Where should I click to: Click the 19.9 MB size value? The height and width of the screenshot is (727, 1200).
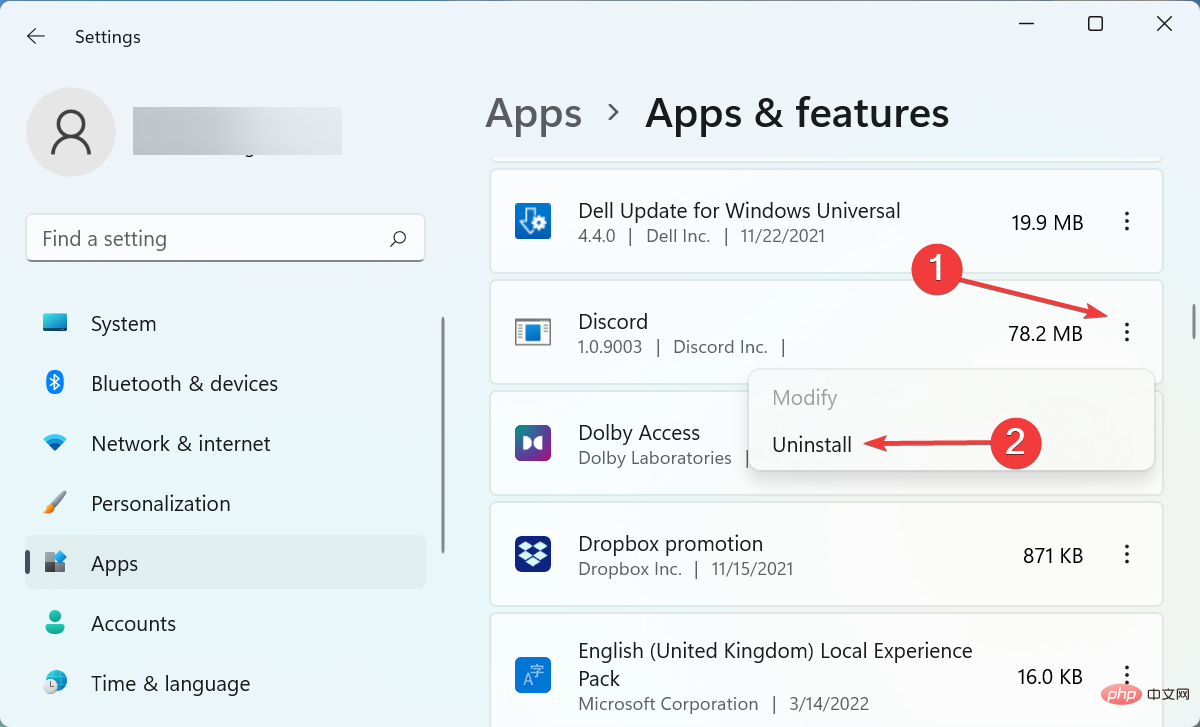point(1047,222)
